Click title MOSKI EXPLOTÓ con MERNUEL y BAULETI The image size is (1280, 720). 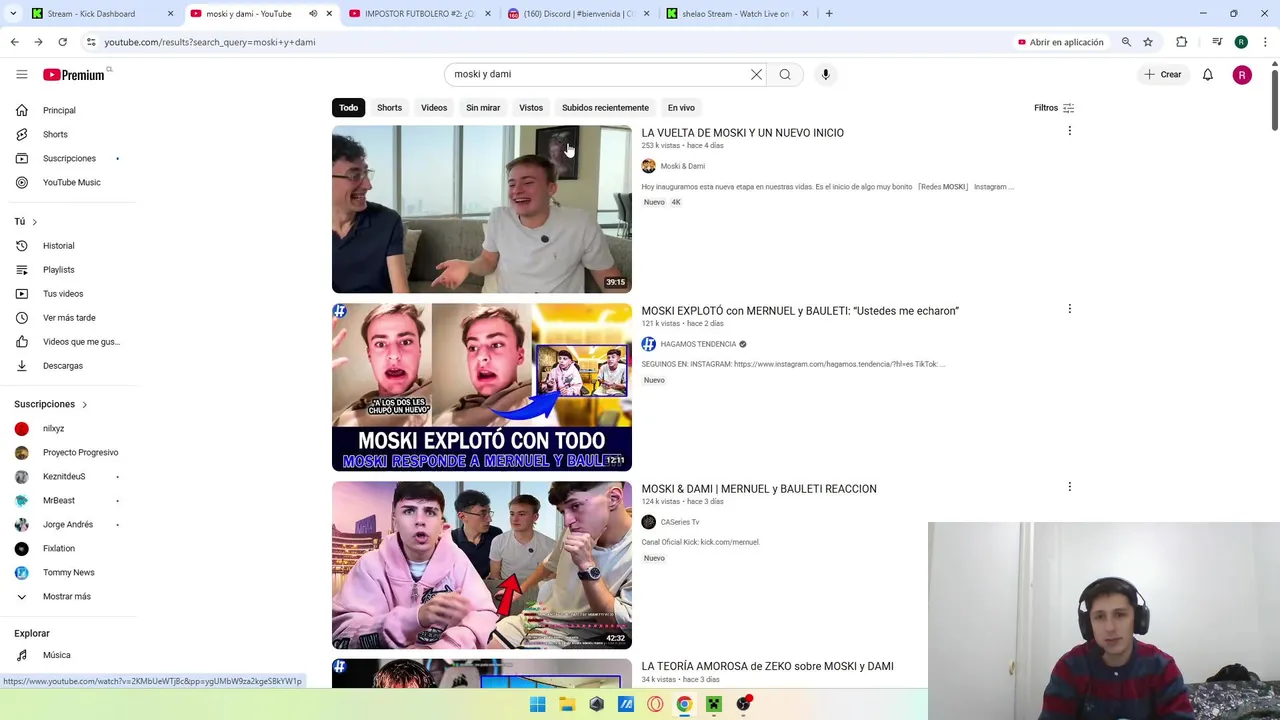(x=800, y=311)
